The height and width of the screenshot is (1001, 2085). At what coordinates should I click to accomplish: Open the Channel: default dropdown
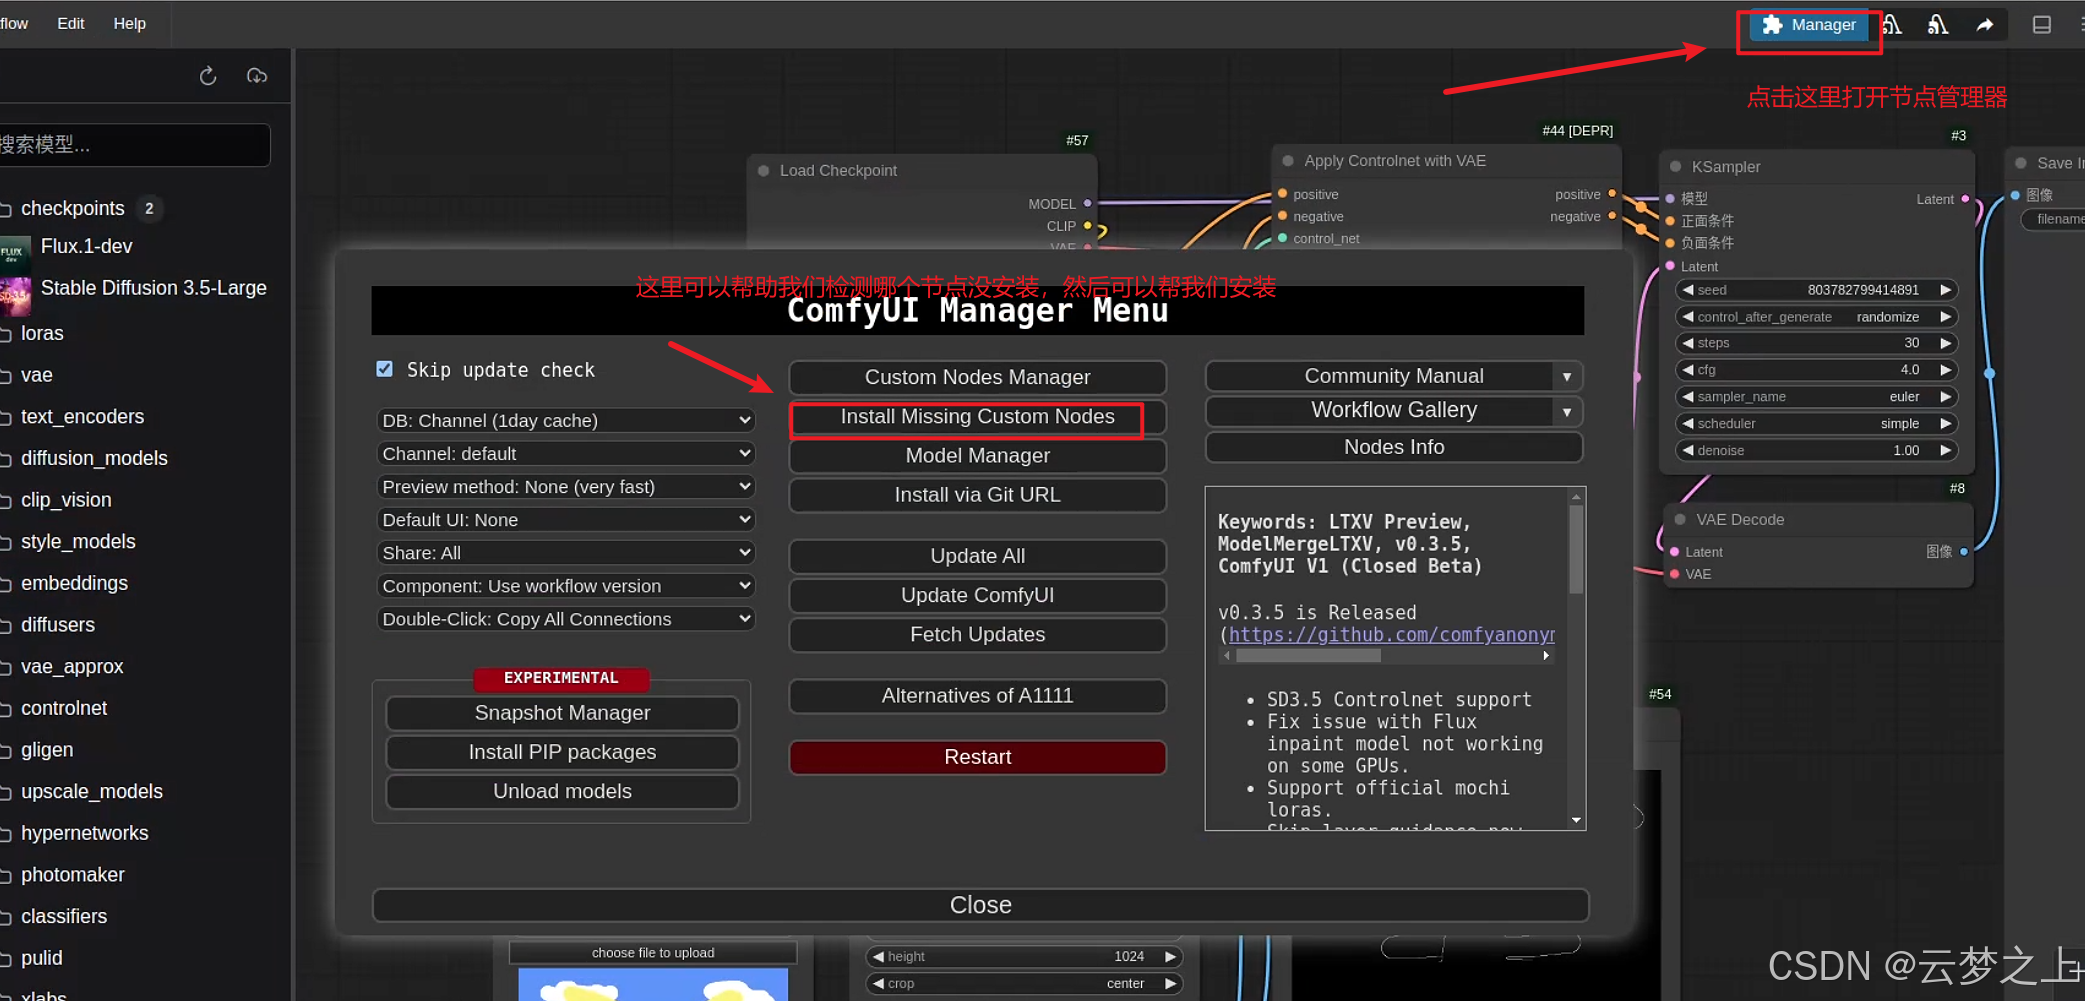click(x=566, y=454)
